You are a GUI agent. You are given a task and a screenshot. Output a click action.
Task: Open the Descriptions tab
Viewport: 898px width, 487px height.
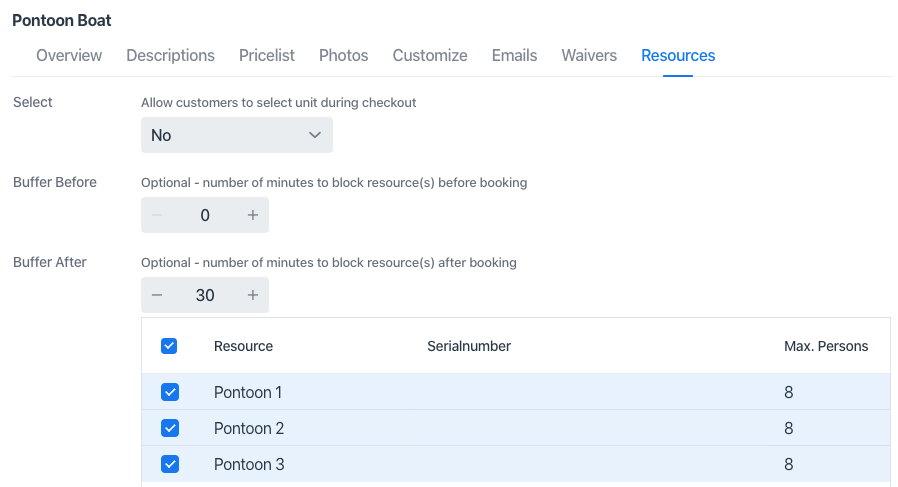170,56
